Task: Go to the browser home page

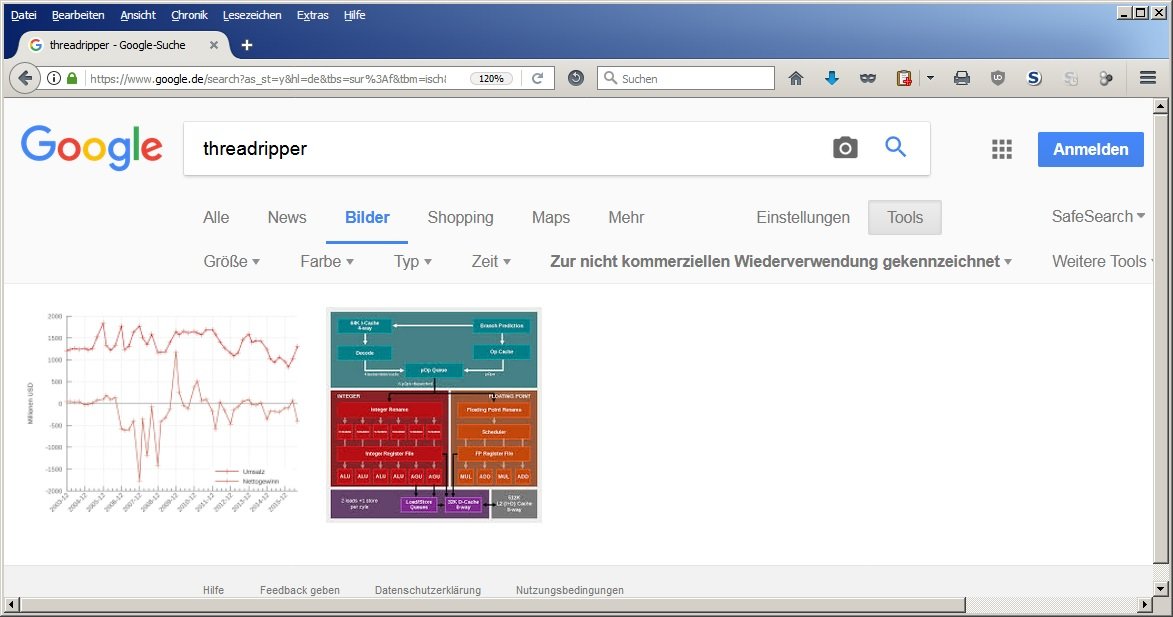Action: coord(796,78)
